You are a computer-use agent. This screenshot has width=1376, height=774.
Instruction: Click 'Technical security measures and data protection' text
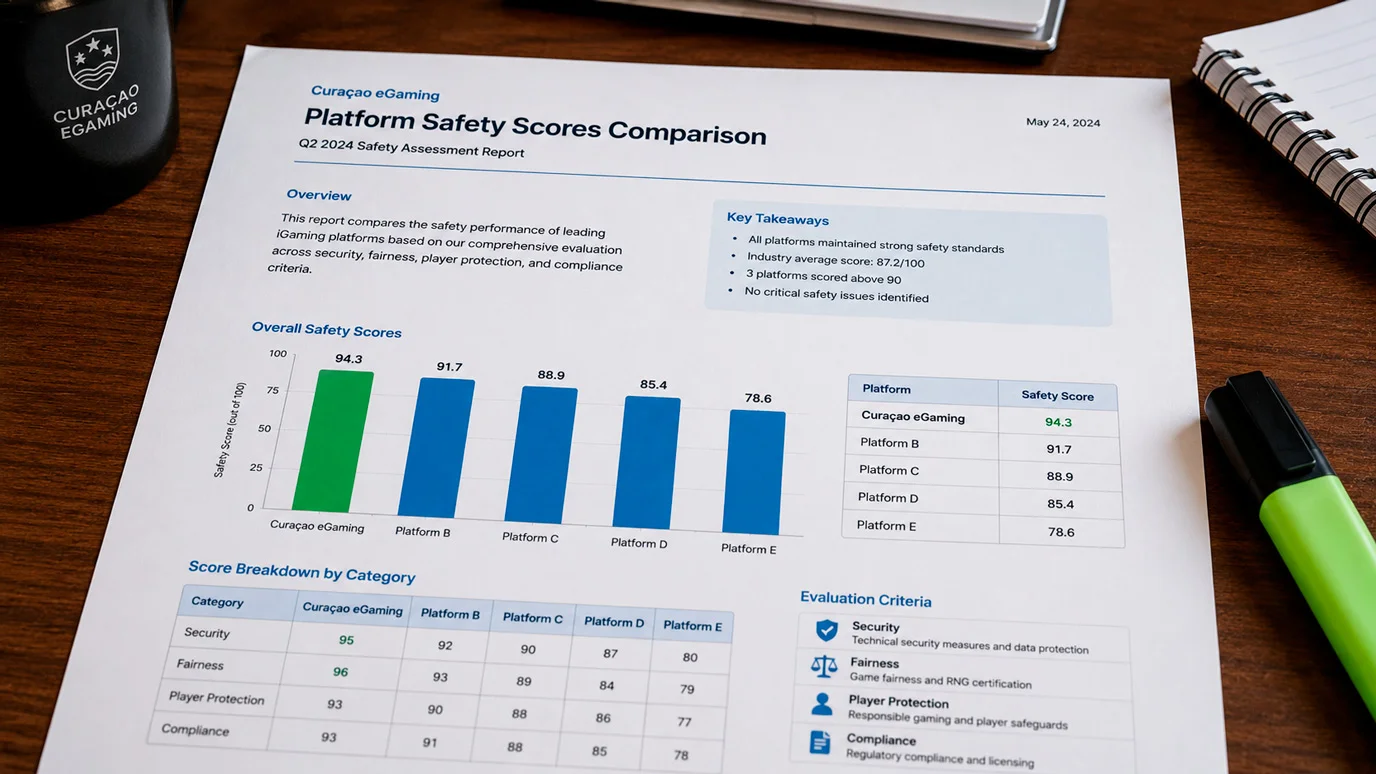(x=970, y=645)
